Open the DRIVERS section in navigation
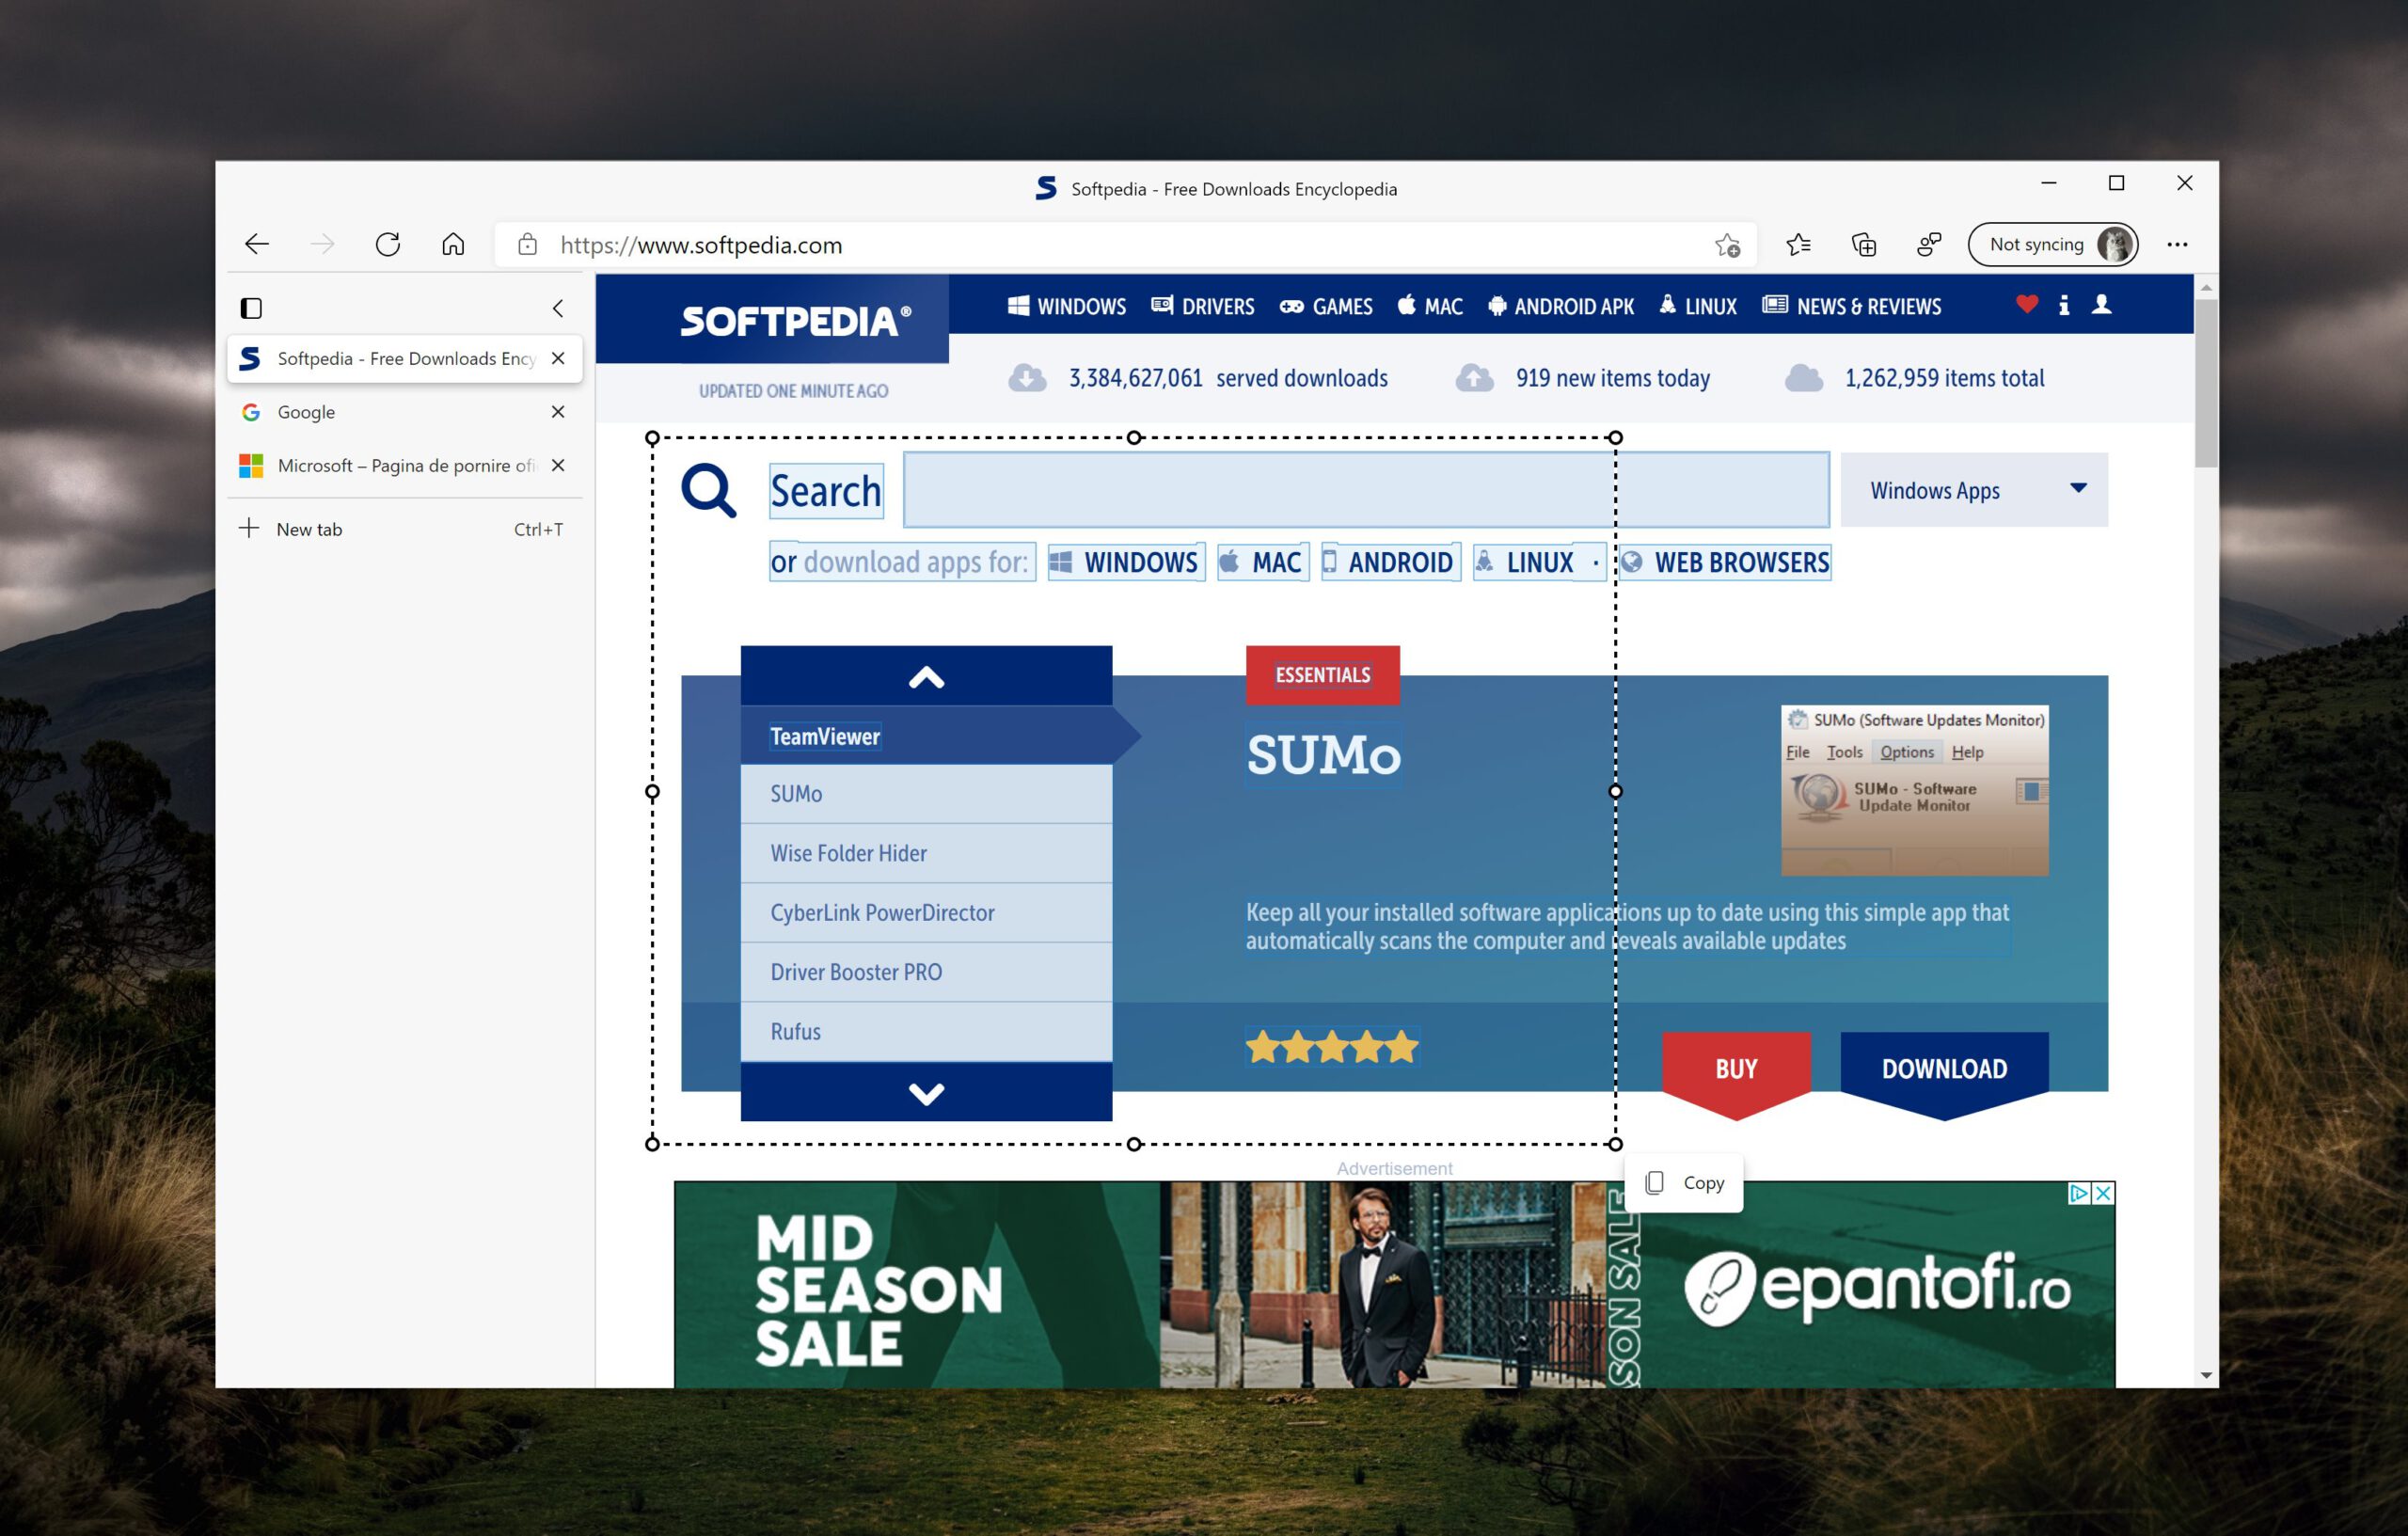This screenshot has width=2408, height=1536. click(1203, 306)
